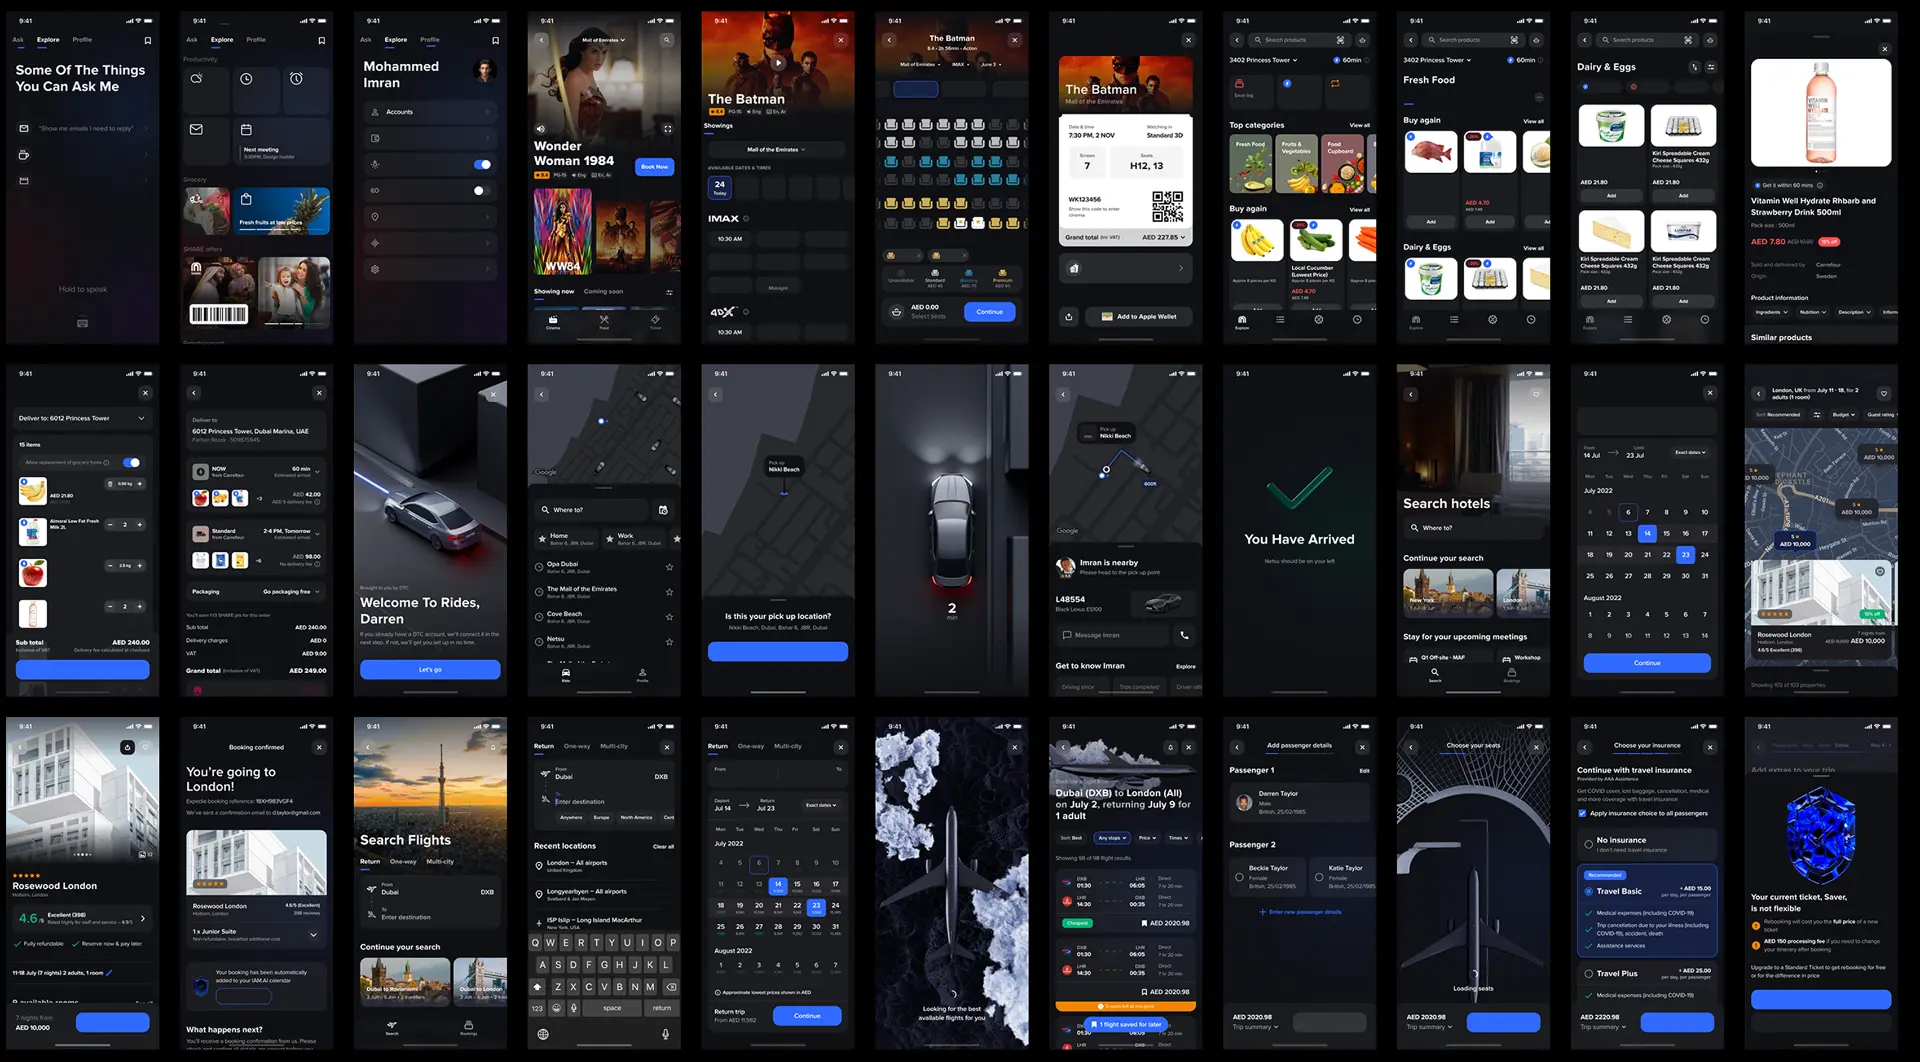Expand 1 x Junior Suite details

point(314,935)
